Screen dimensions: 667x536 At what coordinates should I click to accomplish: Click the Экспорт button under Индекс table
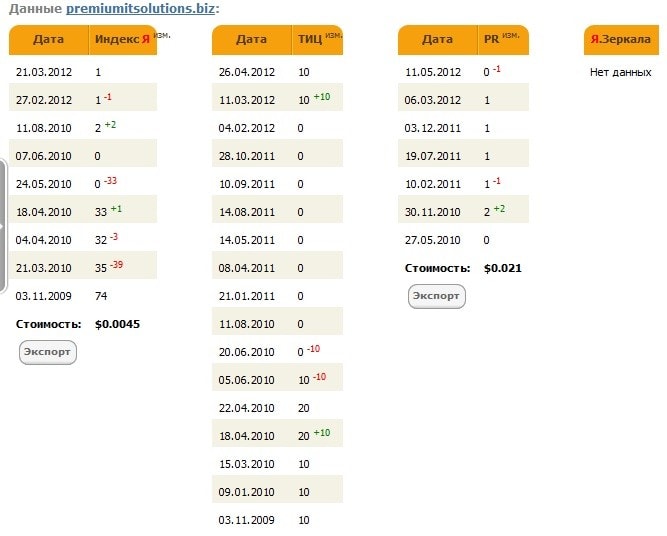click(x=48, y=352)
